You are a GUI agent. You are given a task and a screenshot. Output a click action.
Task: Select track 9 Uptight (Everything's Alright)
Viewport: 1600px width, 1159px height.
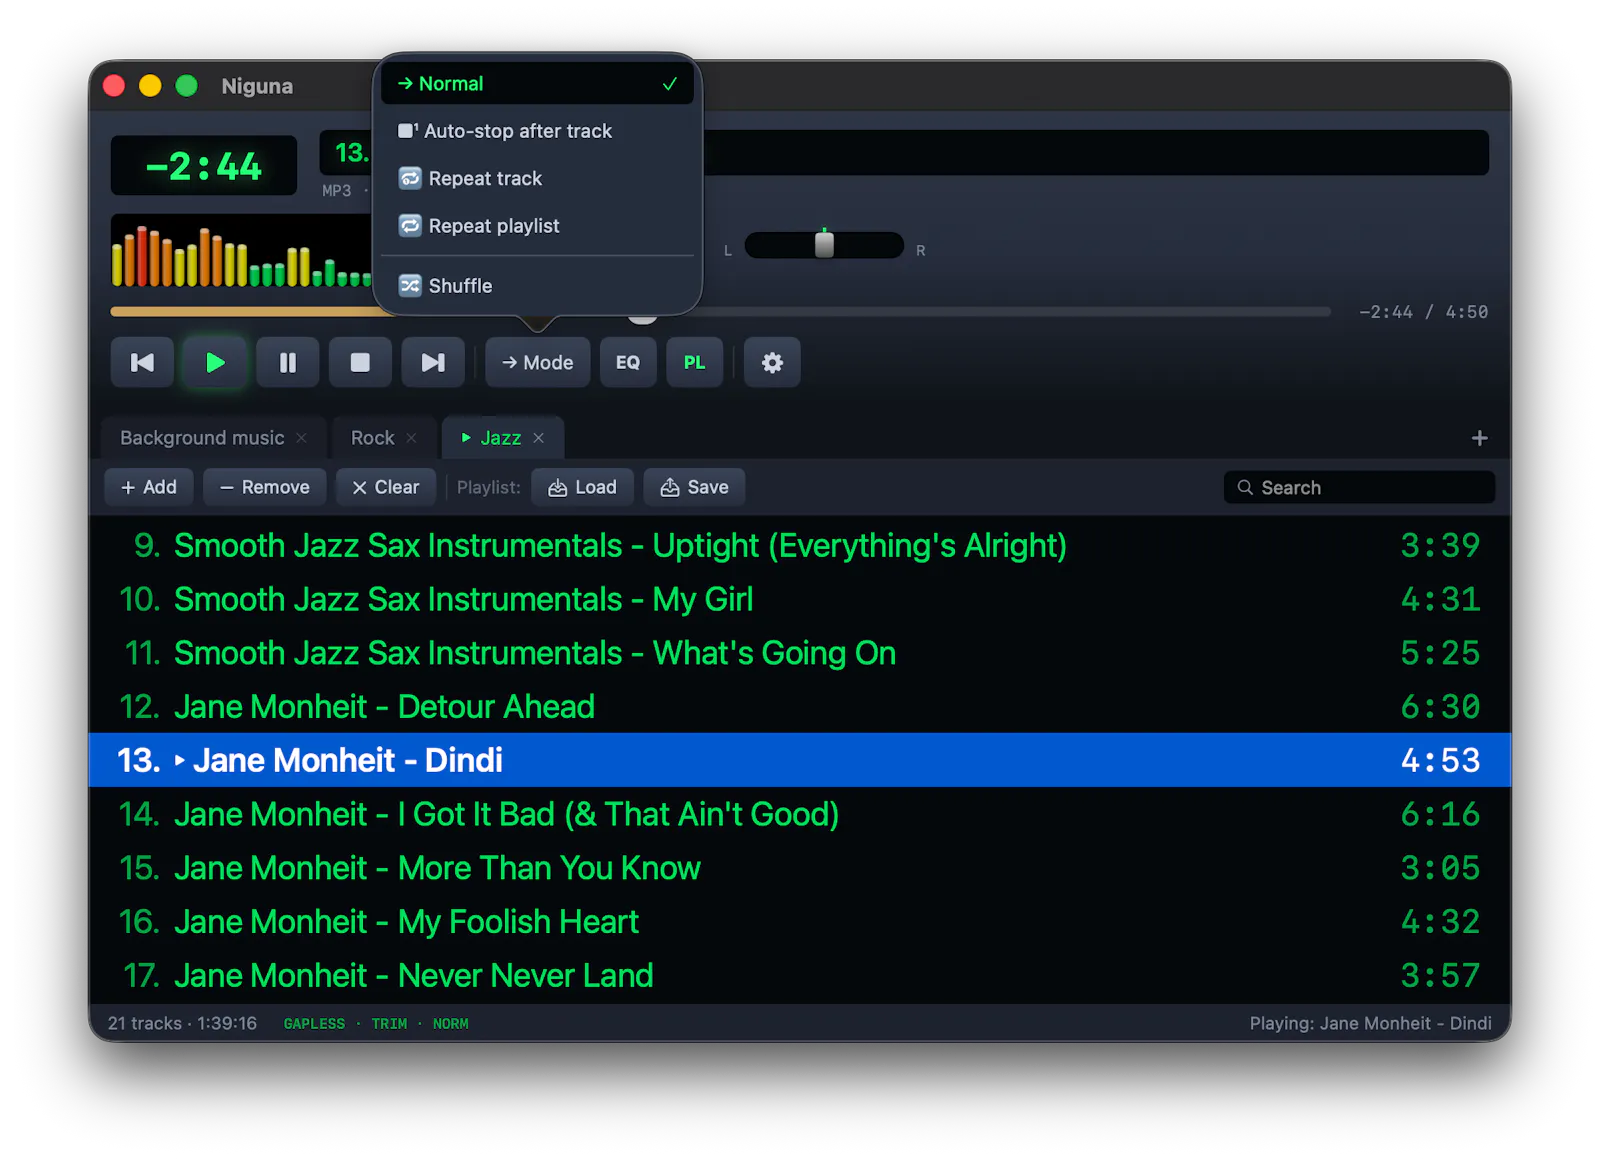coord(800,545)
